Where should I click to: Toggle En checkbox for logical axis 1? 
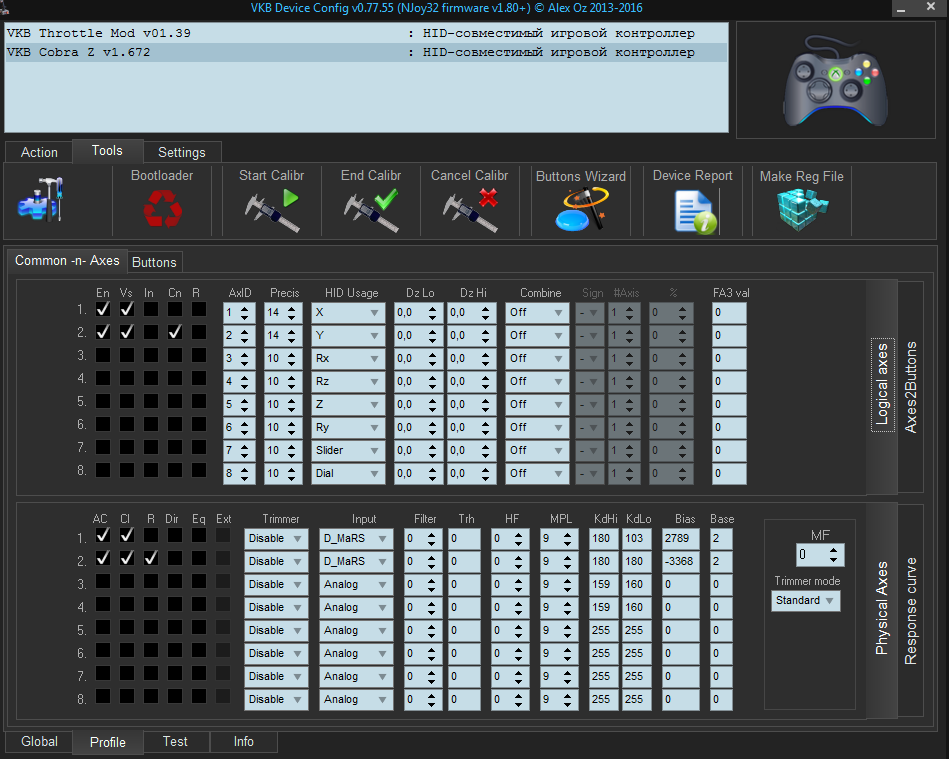click(x=103, y=309)
